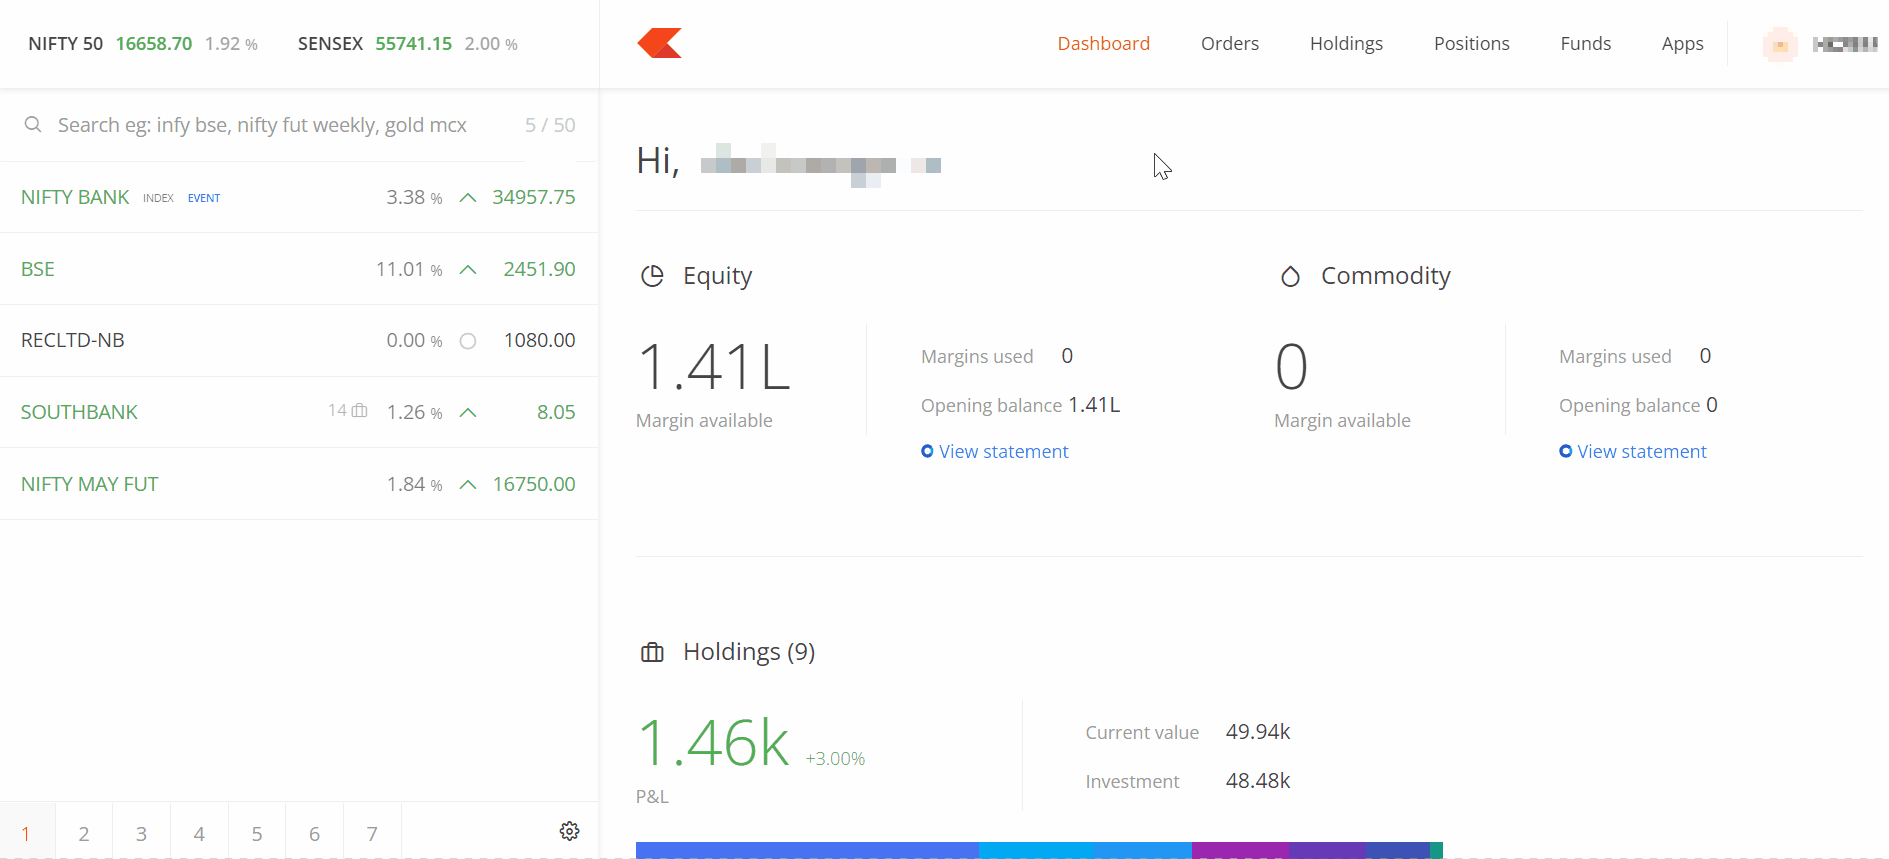
Task: Open marketwatch settings gear icon
Action: pyautogui.click(x=569, y=831)
